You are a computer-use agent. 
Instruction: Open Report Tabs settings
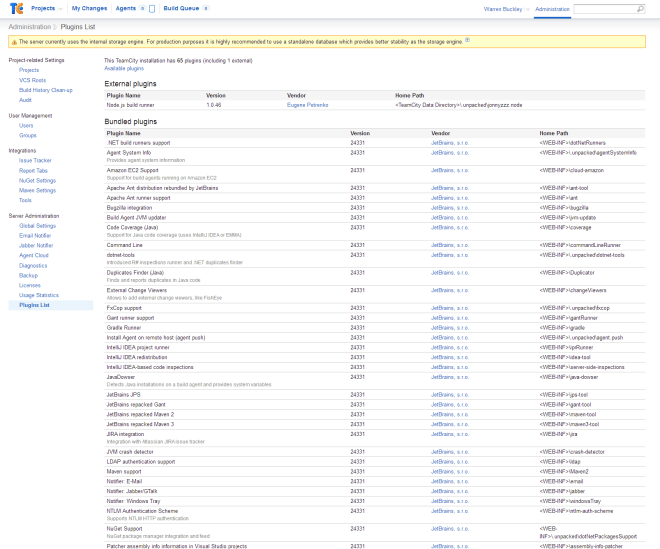[x=33, y=171]
